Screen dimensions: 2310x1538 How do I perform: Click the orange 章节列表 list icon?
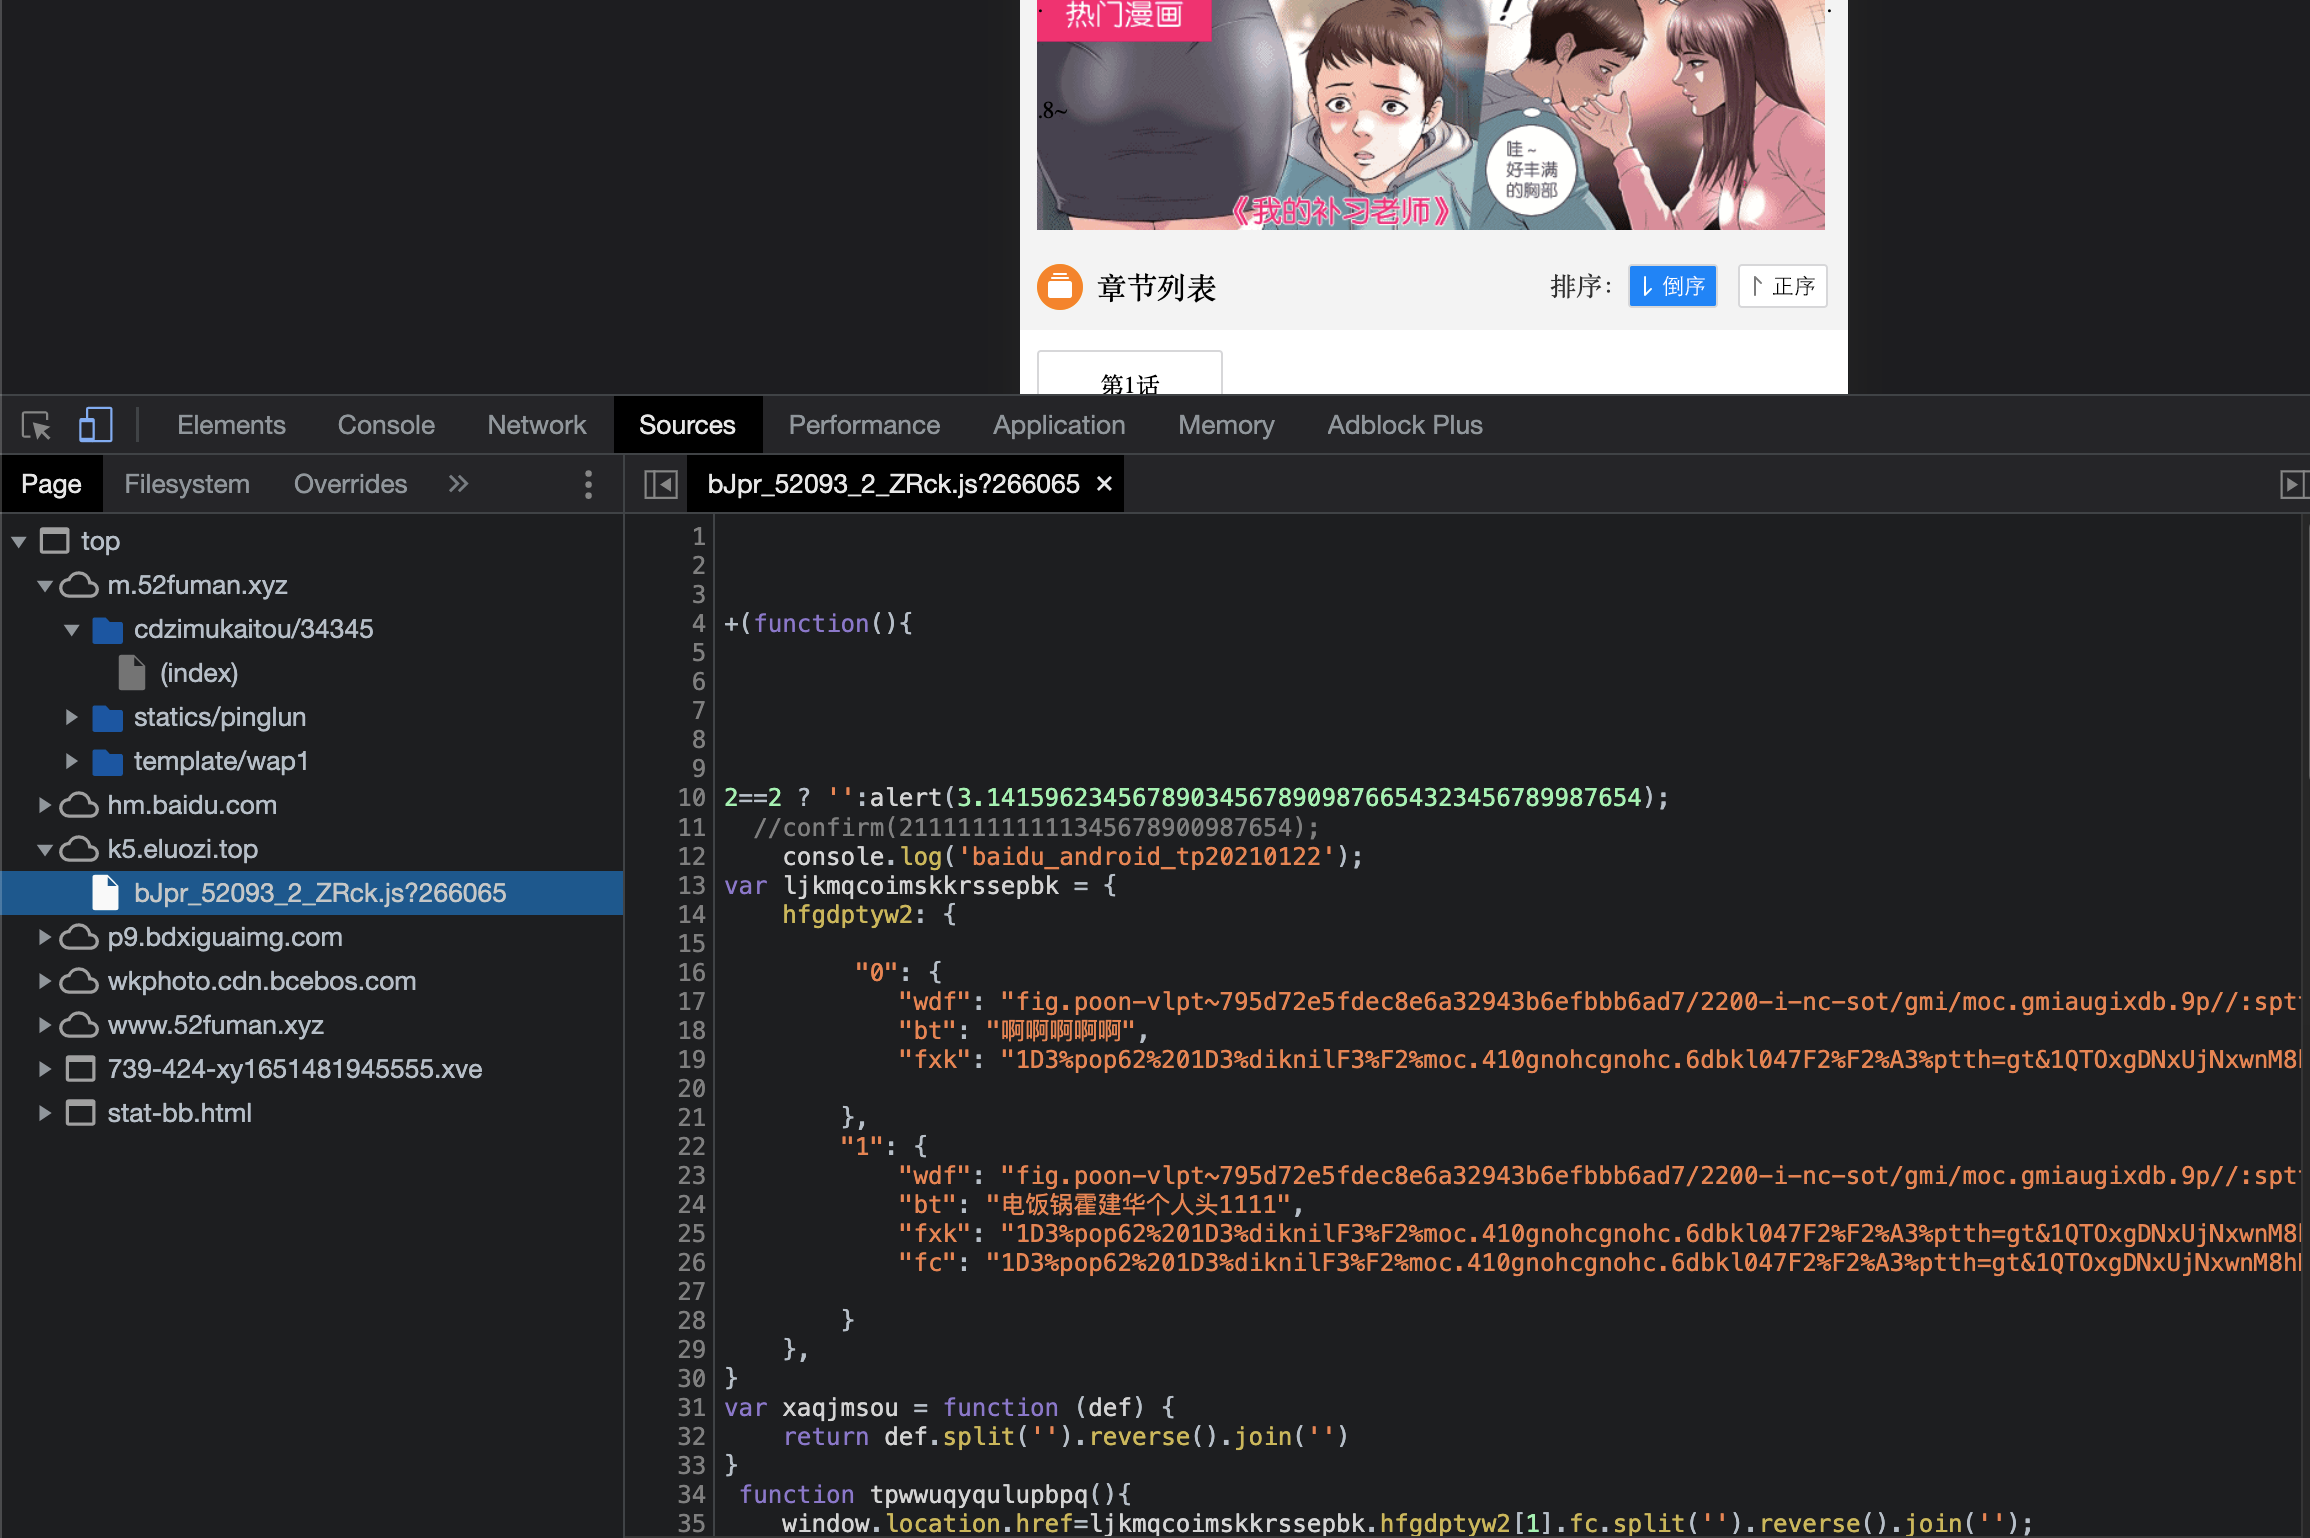click(x=1059, y=287)
